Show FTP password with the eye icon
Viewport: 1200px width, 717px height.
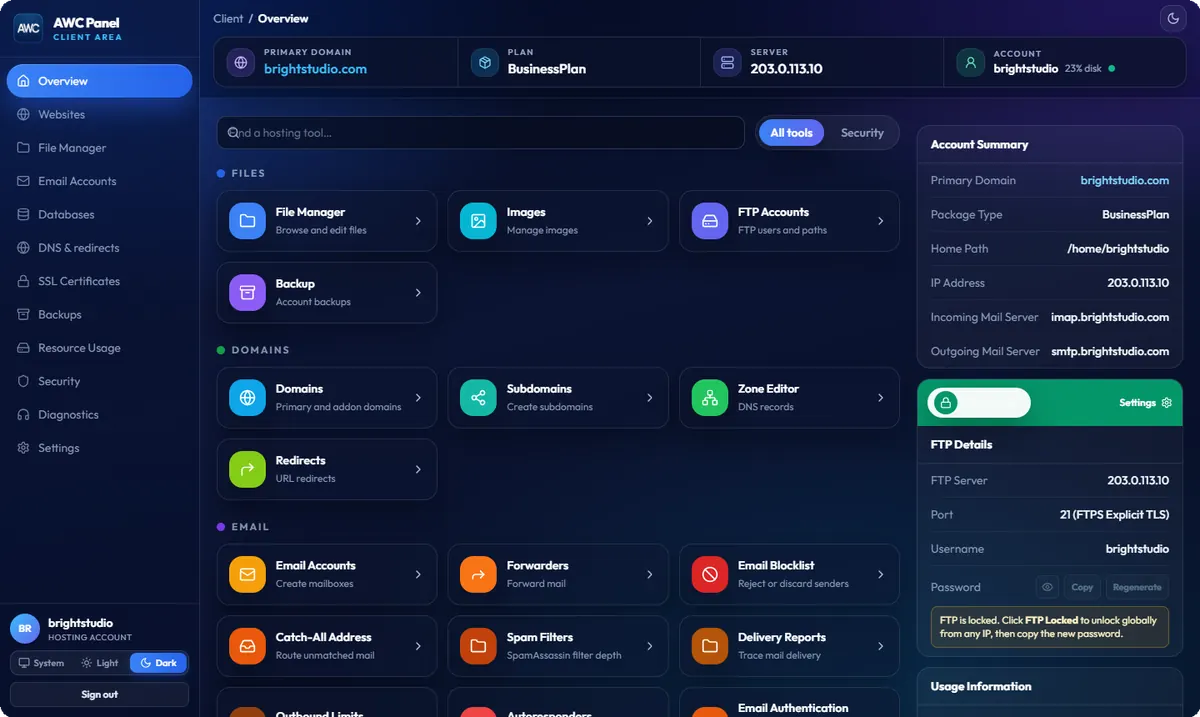tap(1047, 587)
